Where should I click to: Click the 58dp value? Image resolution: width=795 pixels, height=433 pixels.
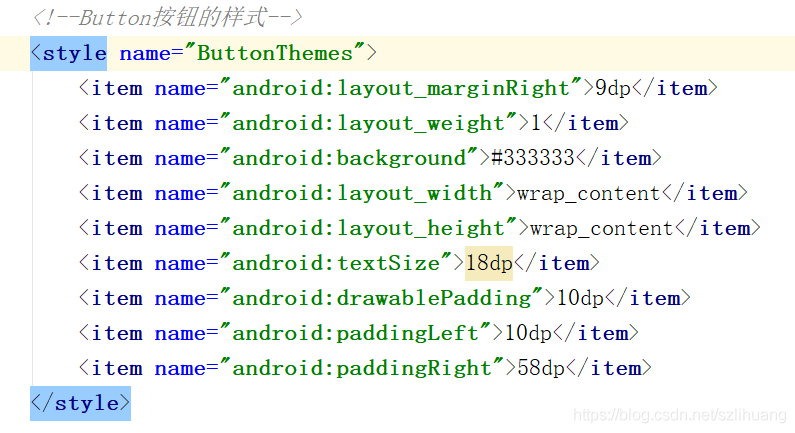541,368
